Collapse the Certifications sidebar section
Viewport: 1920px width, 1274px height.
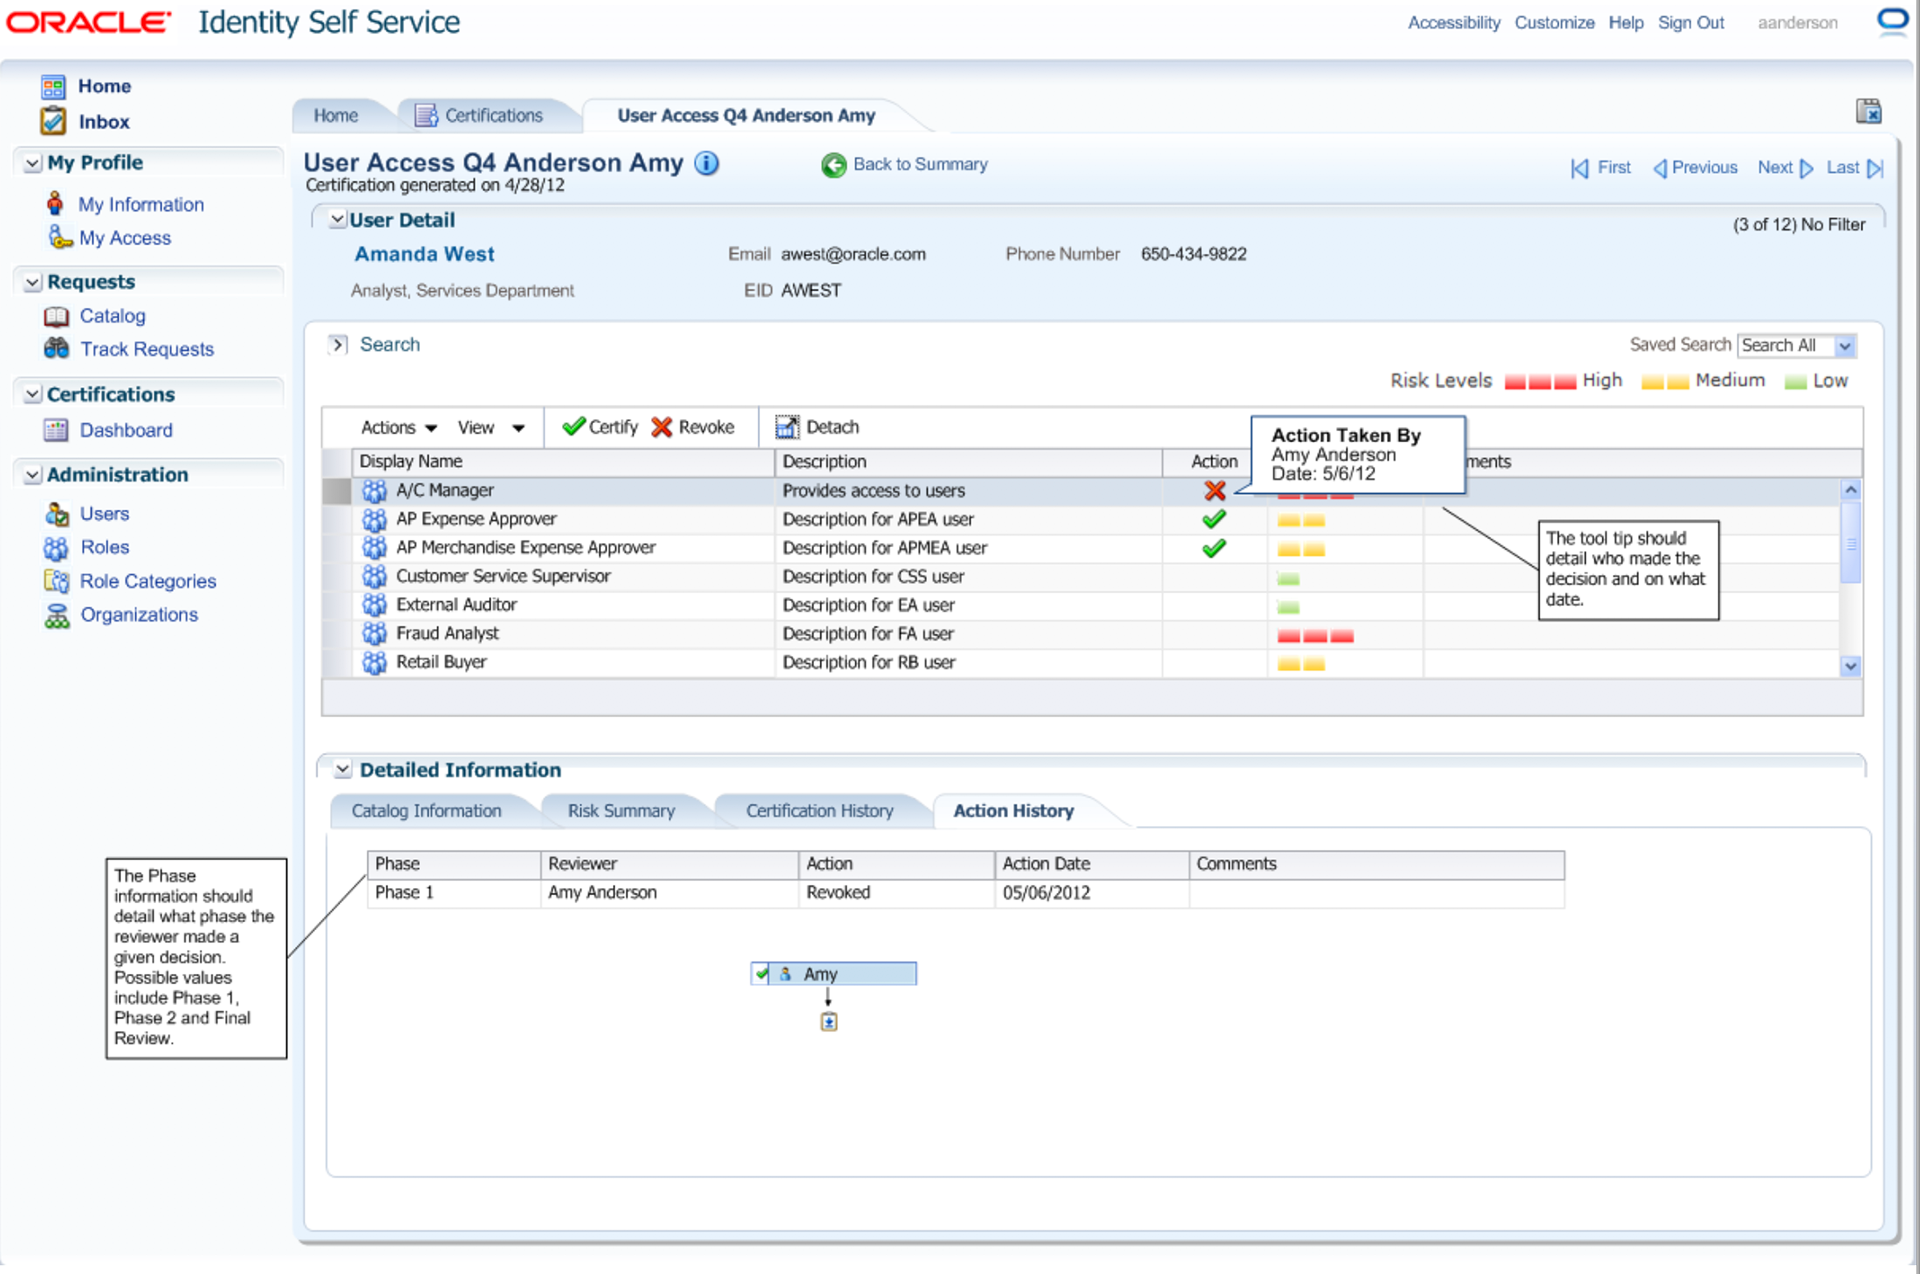point(33,395)
